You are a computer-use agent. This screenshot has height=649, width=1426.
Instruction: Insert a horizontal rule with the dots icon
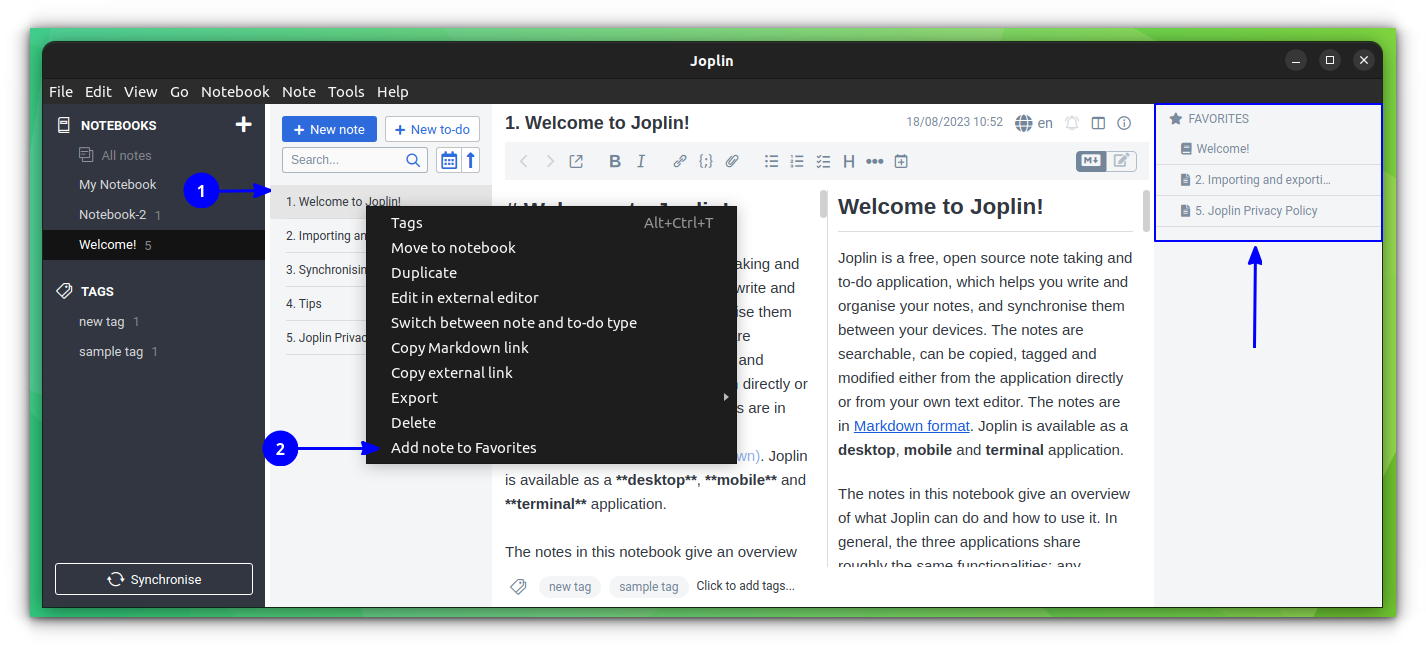[875, 161]
